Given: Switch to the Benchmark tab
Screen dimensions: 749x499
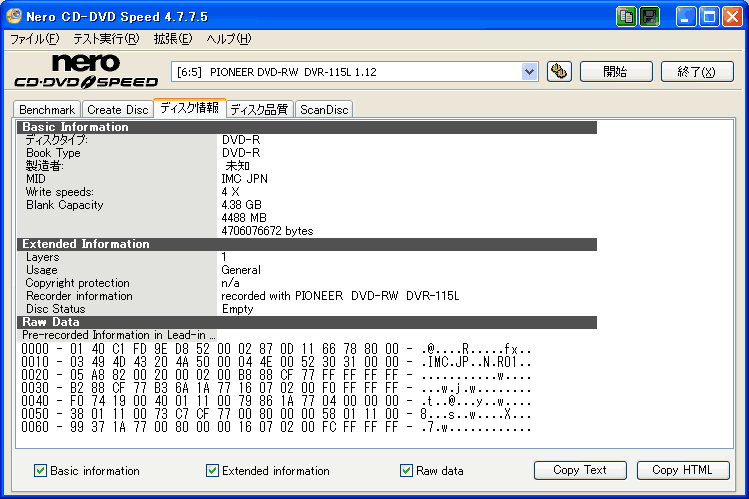Looking at the screenshot, I should [x=47, y=110].
